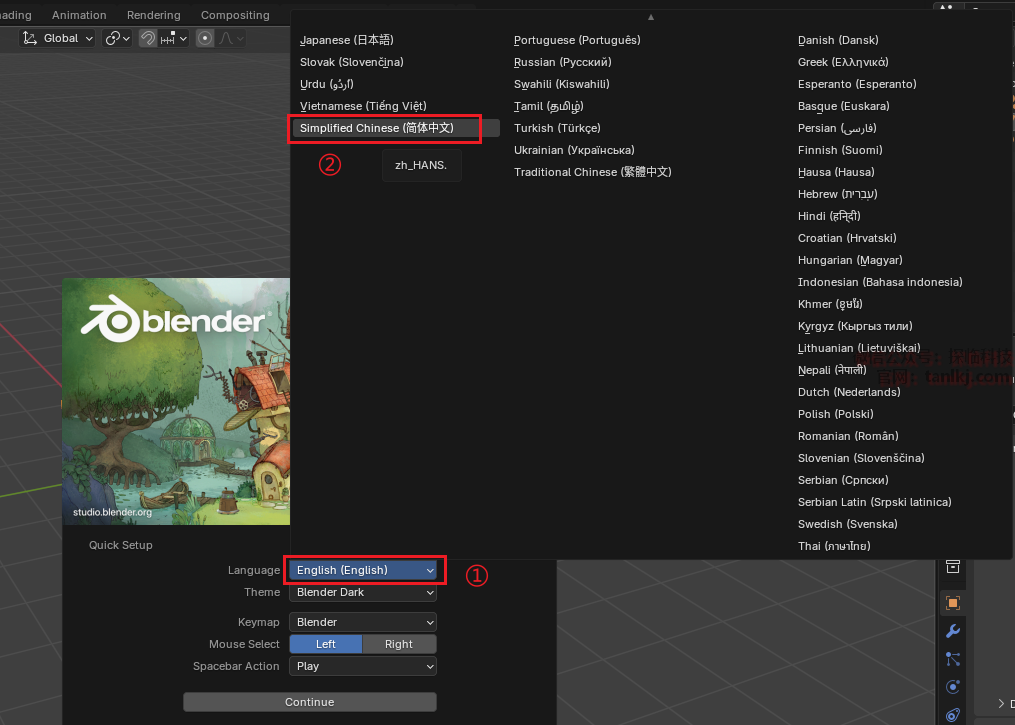1015x725 pixels.
Task: Toggle the snap magnet icon
Action: coord(148,38)
